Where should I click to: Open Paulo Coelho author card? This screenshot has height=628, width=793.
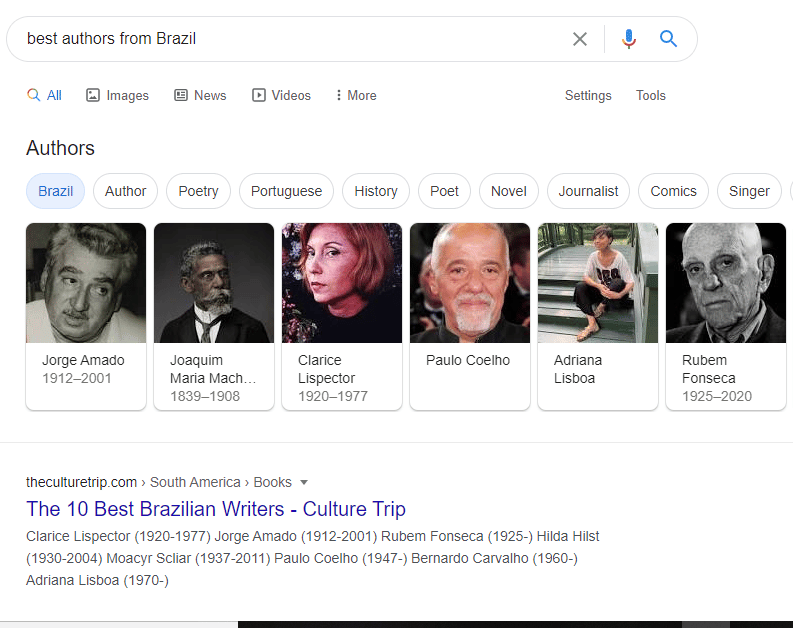470,317
